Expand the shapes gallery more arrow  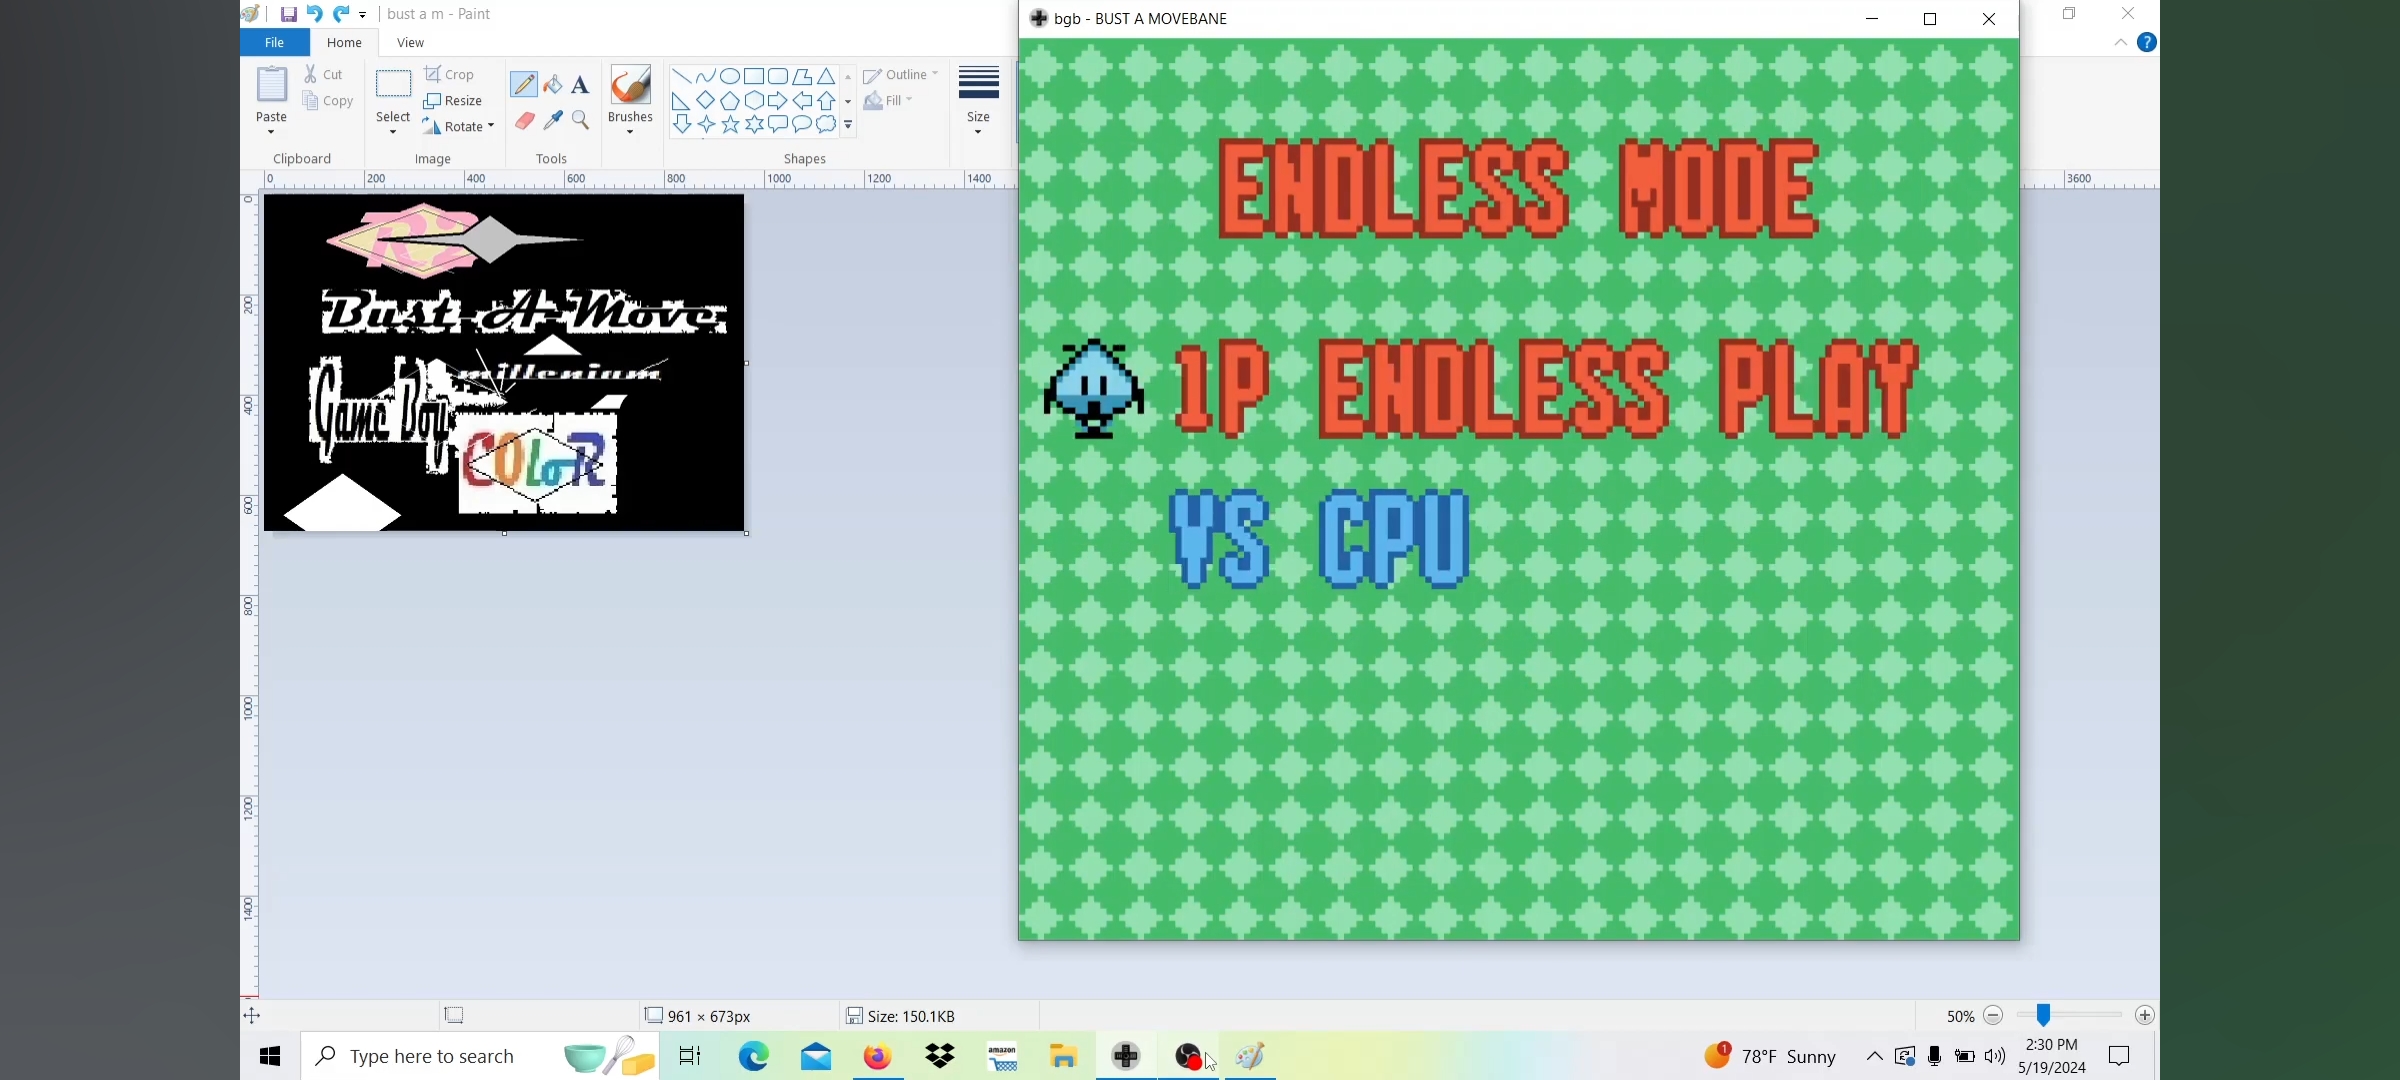pyautogui.click(x=848, y=125)
